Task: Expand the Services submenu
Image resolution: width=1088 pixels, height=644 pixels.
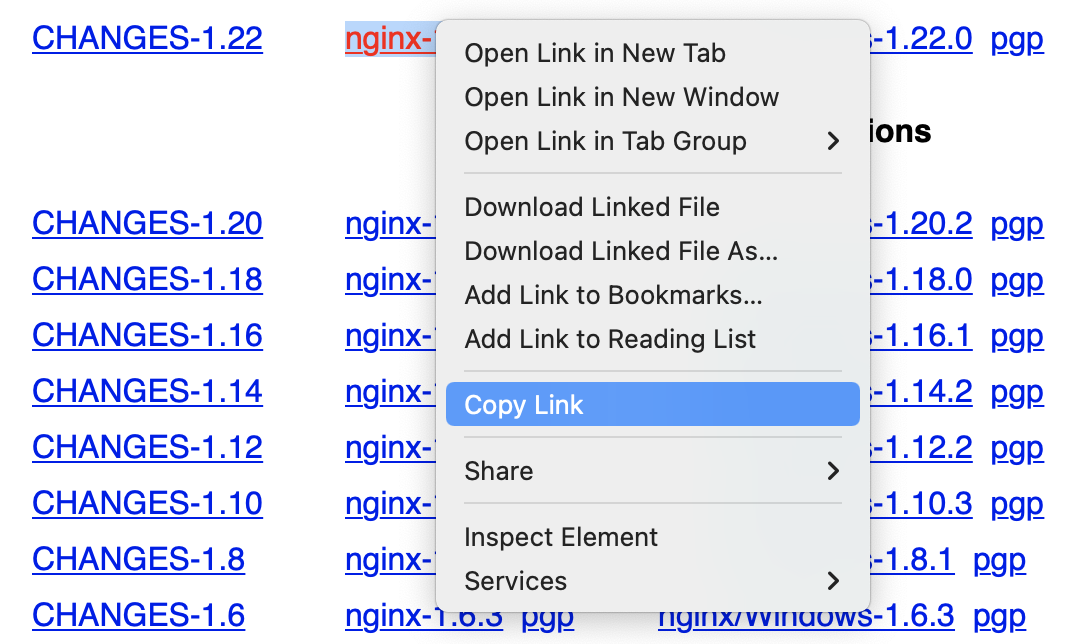Action: (652, 581)
